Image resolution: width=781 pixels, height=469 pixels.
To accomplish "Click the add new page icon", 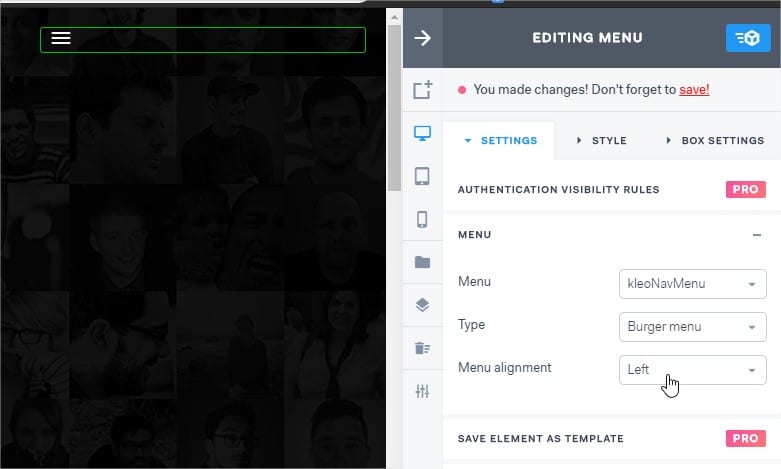I will click(x=422, y=90).
